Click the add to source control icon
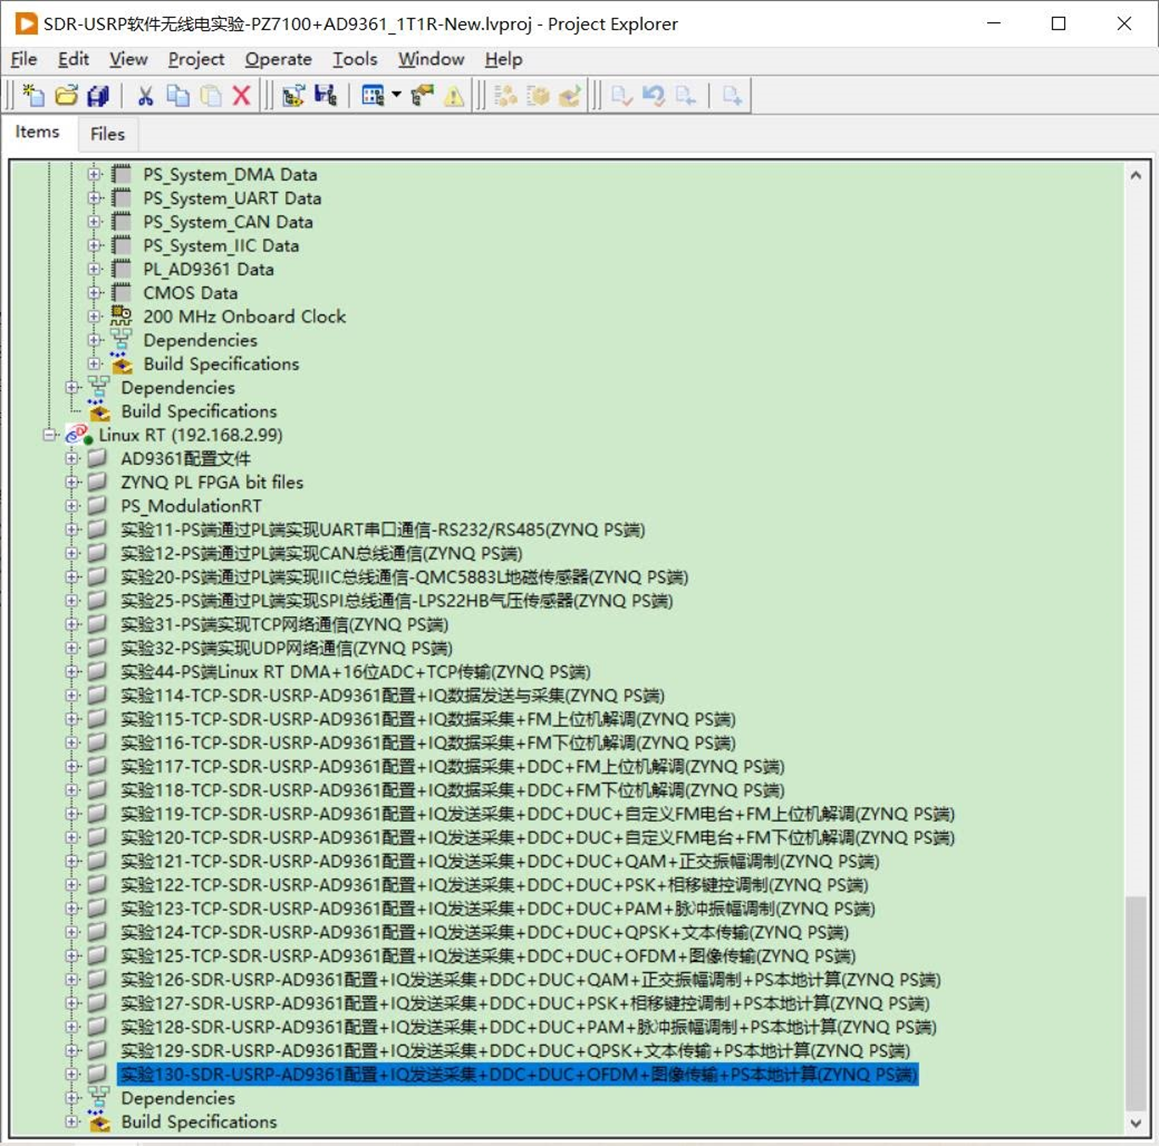 pos(733,95)
